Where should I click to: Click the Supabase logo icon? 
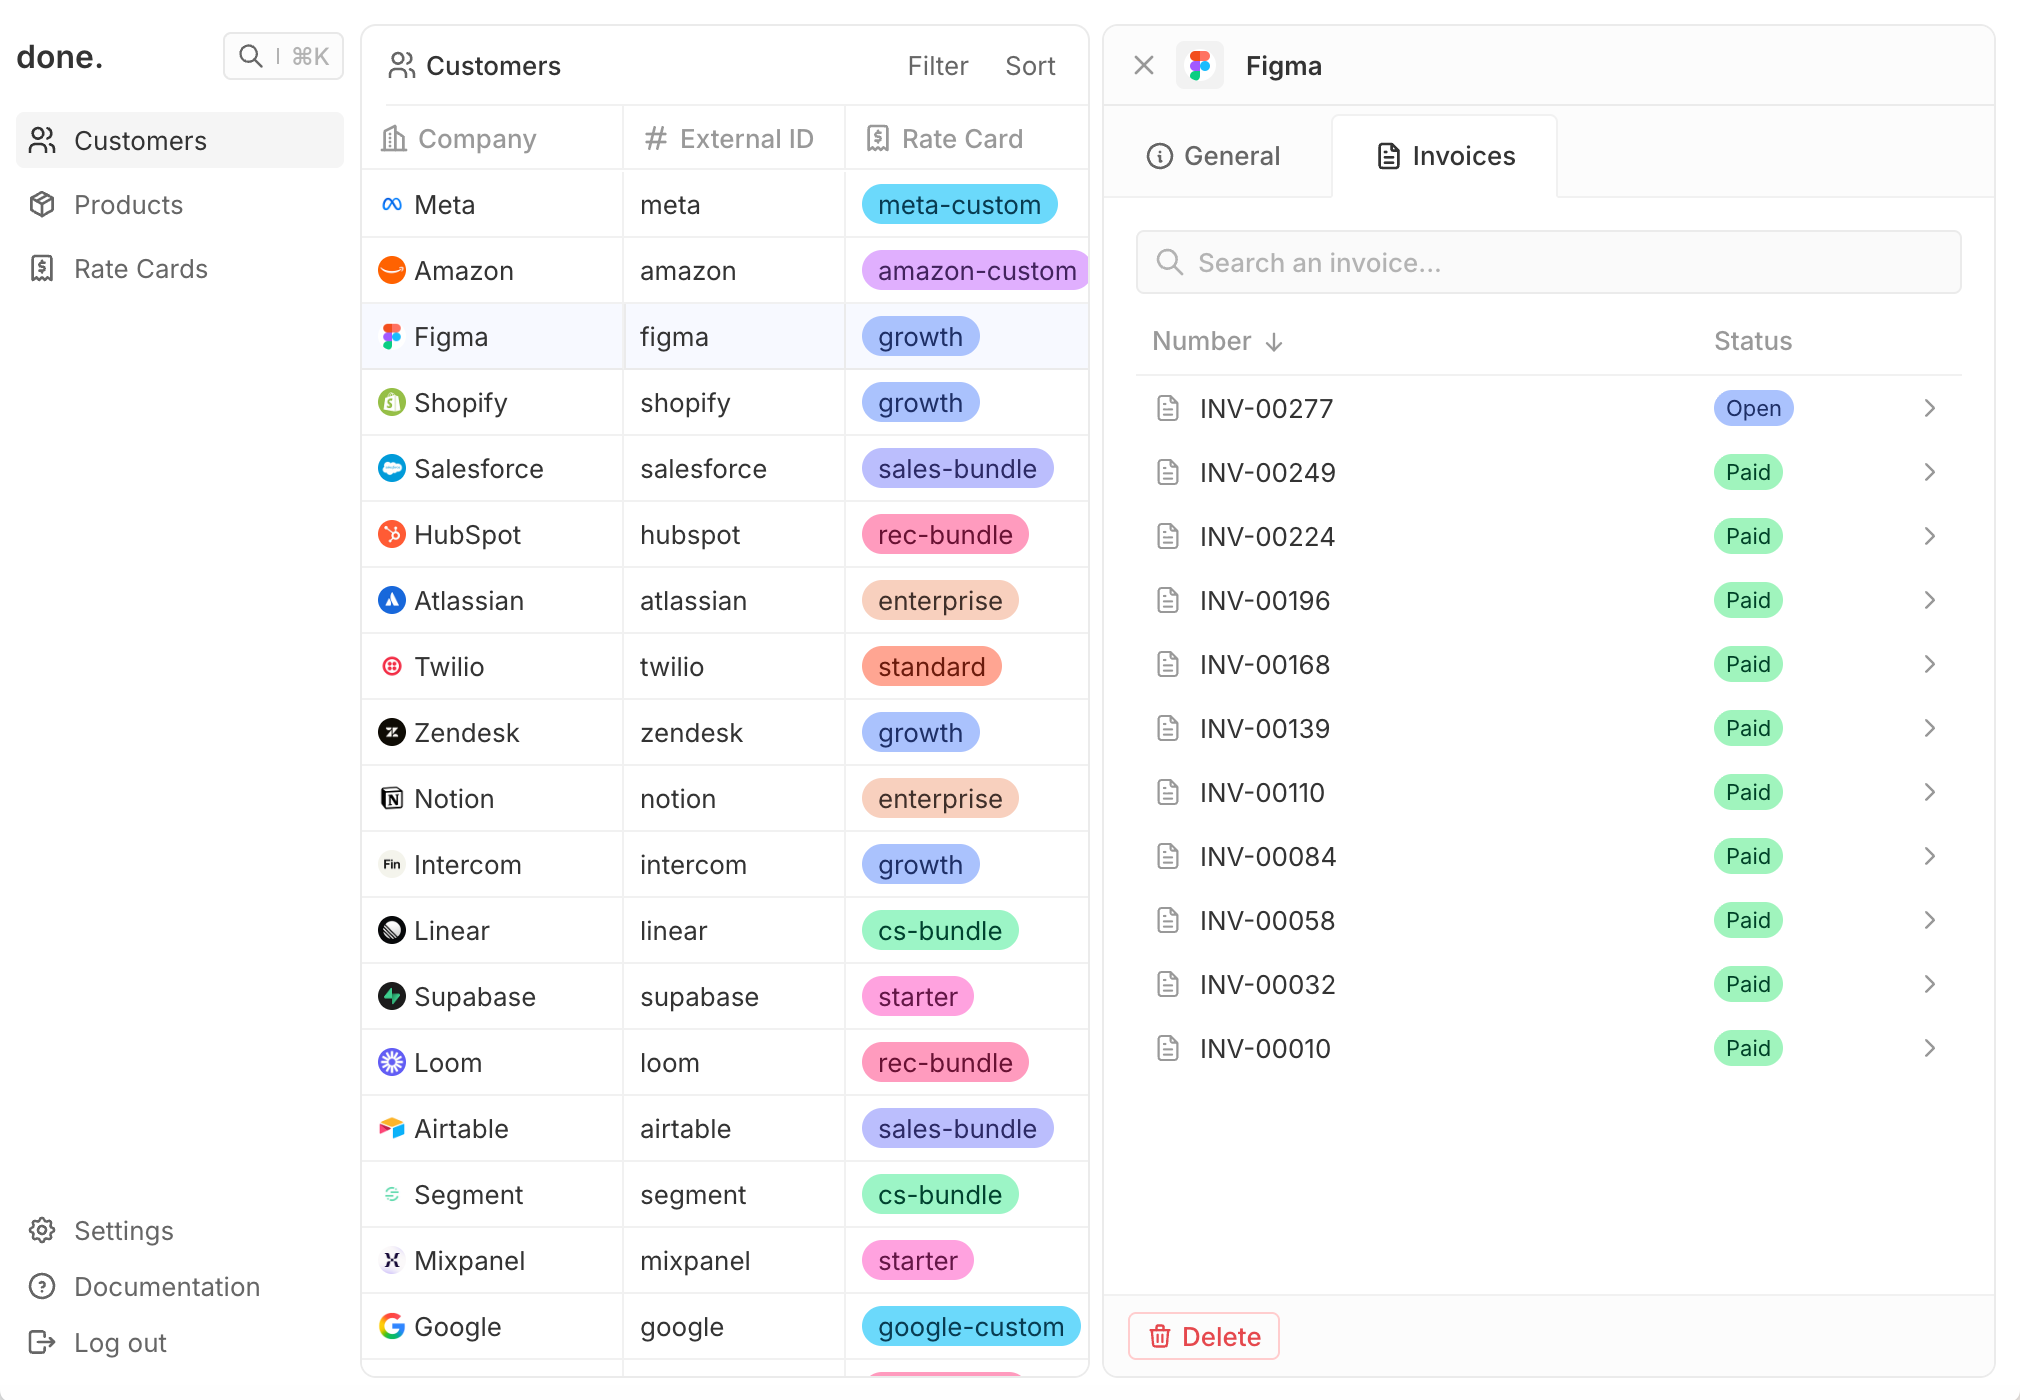(392, 996)
